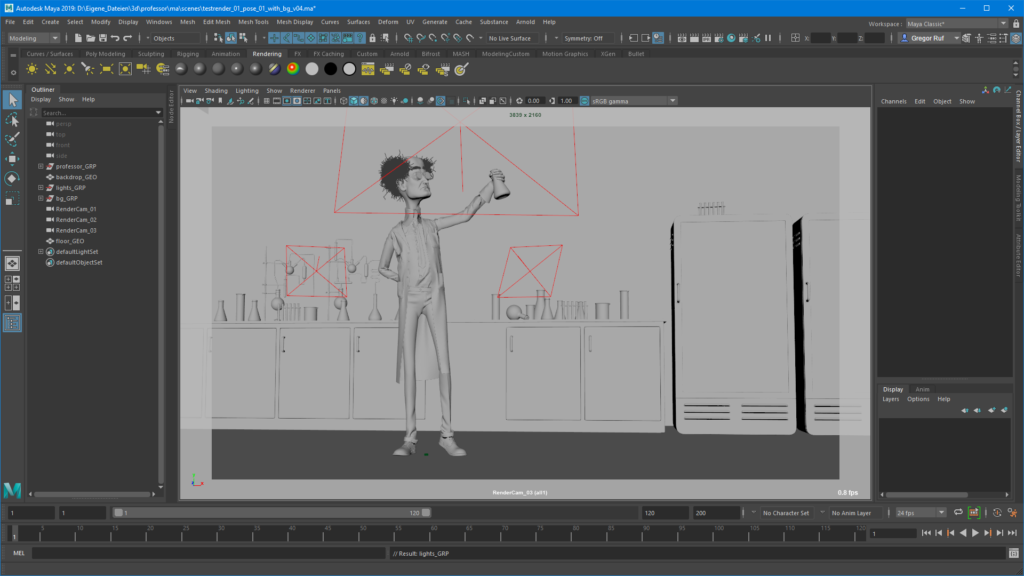Click the ramp shader rainbow icon
Viewport: 1024px width, 576px height.
pos(293,69)
